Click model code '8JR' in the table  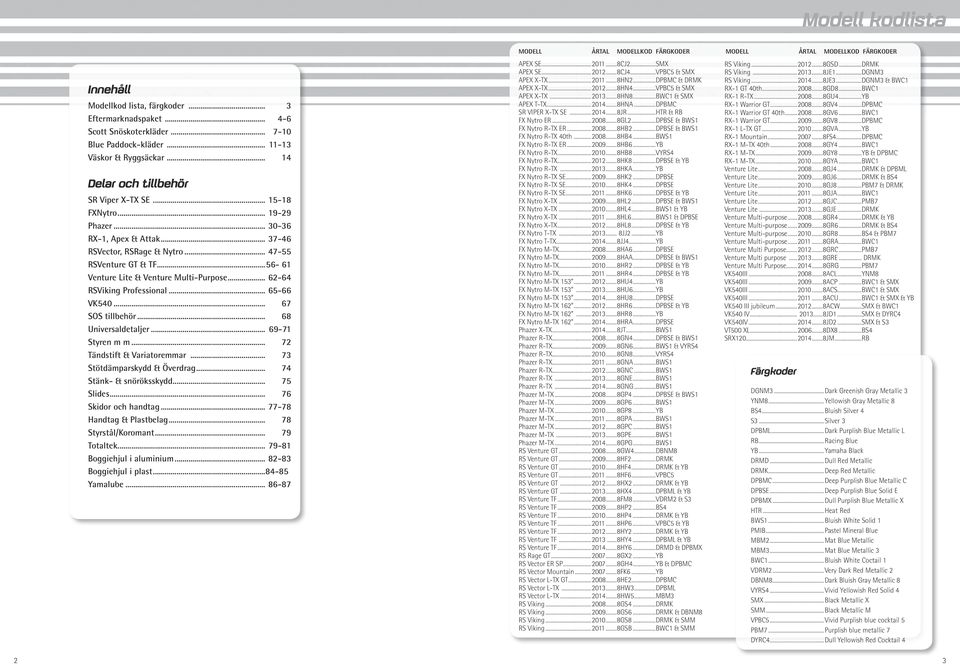pyautogui.click(x=621, y=113)
